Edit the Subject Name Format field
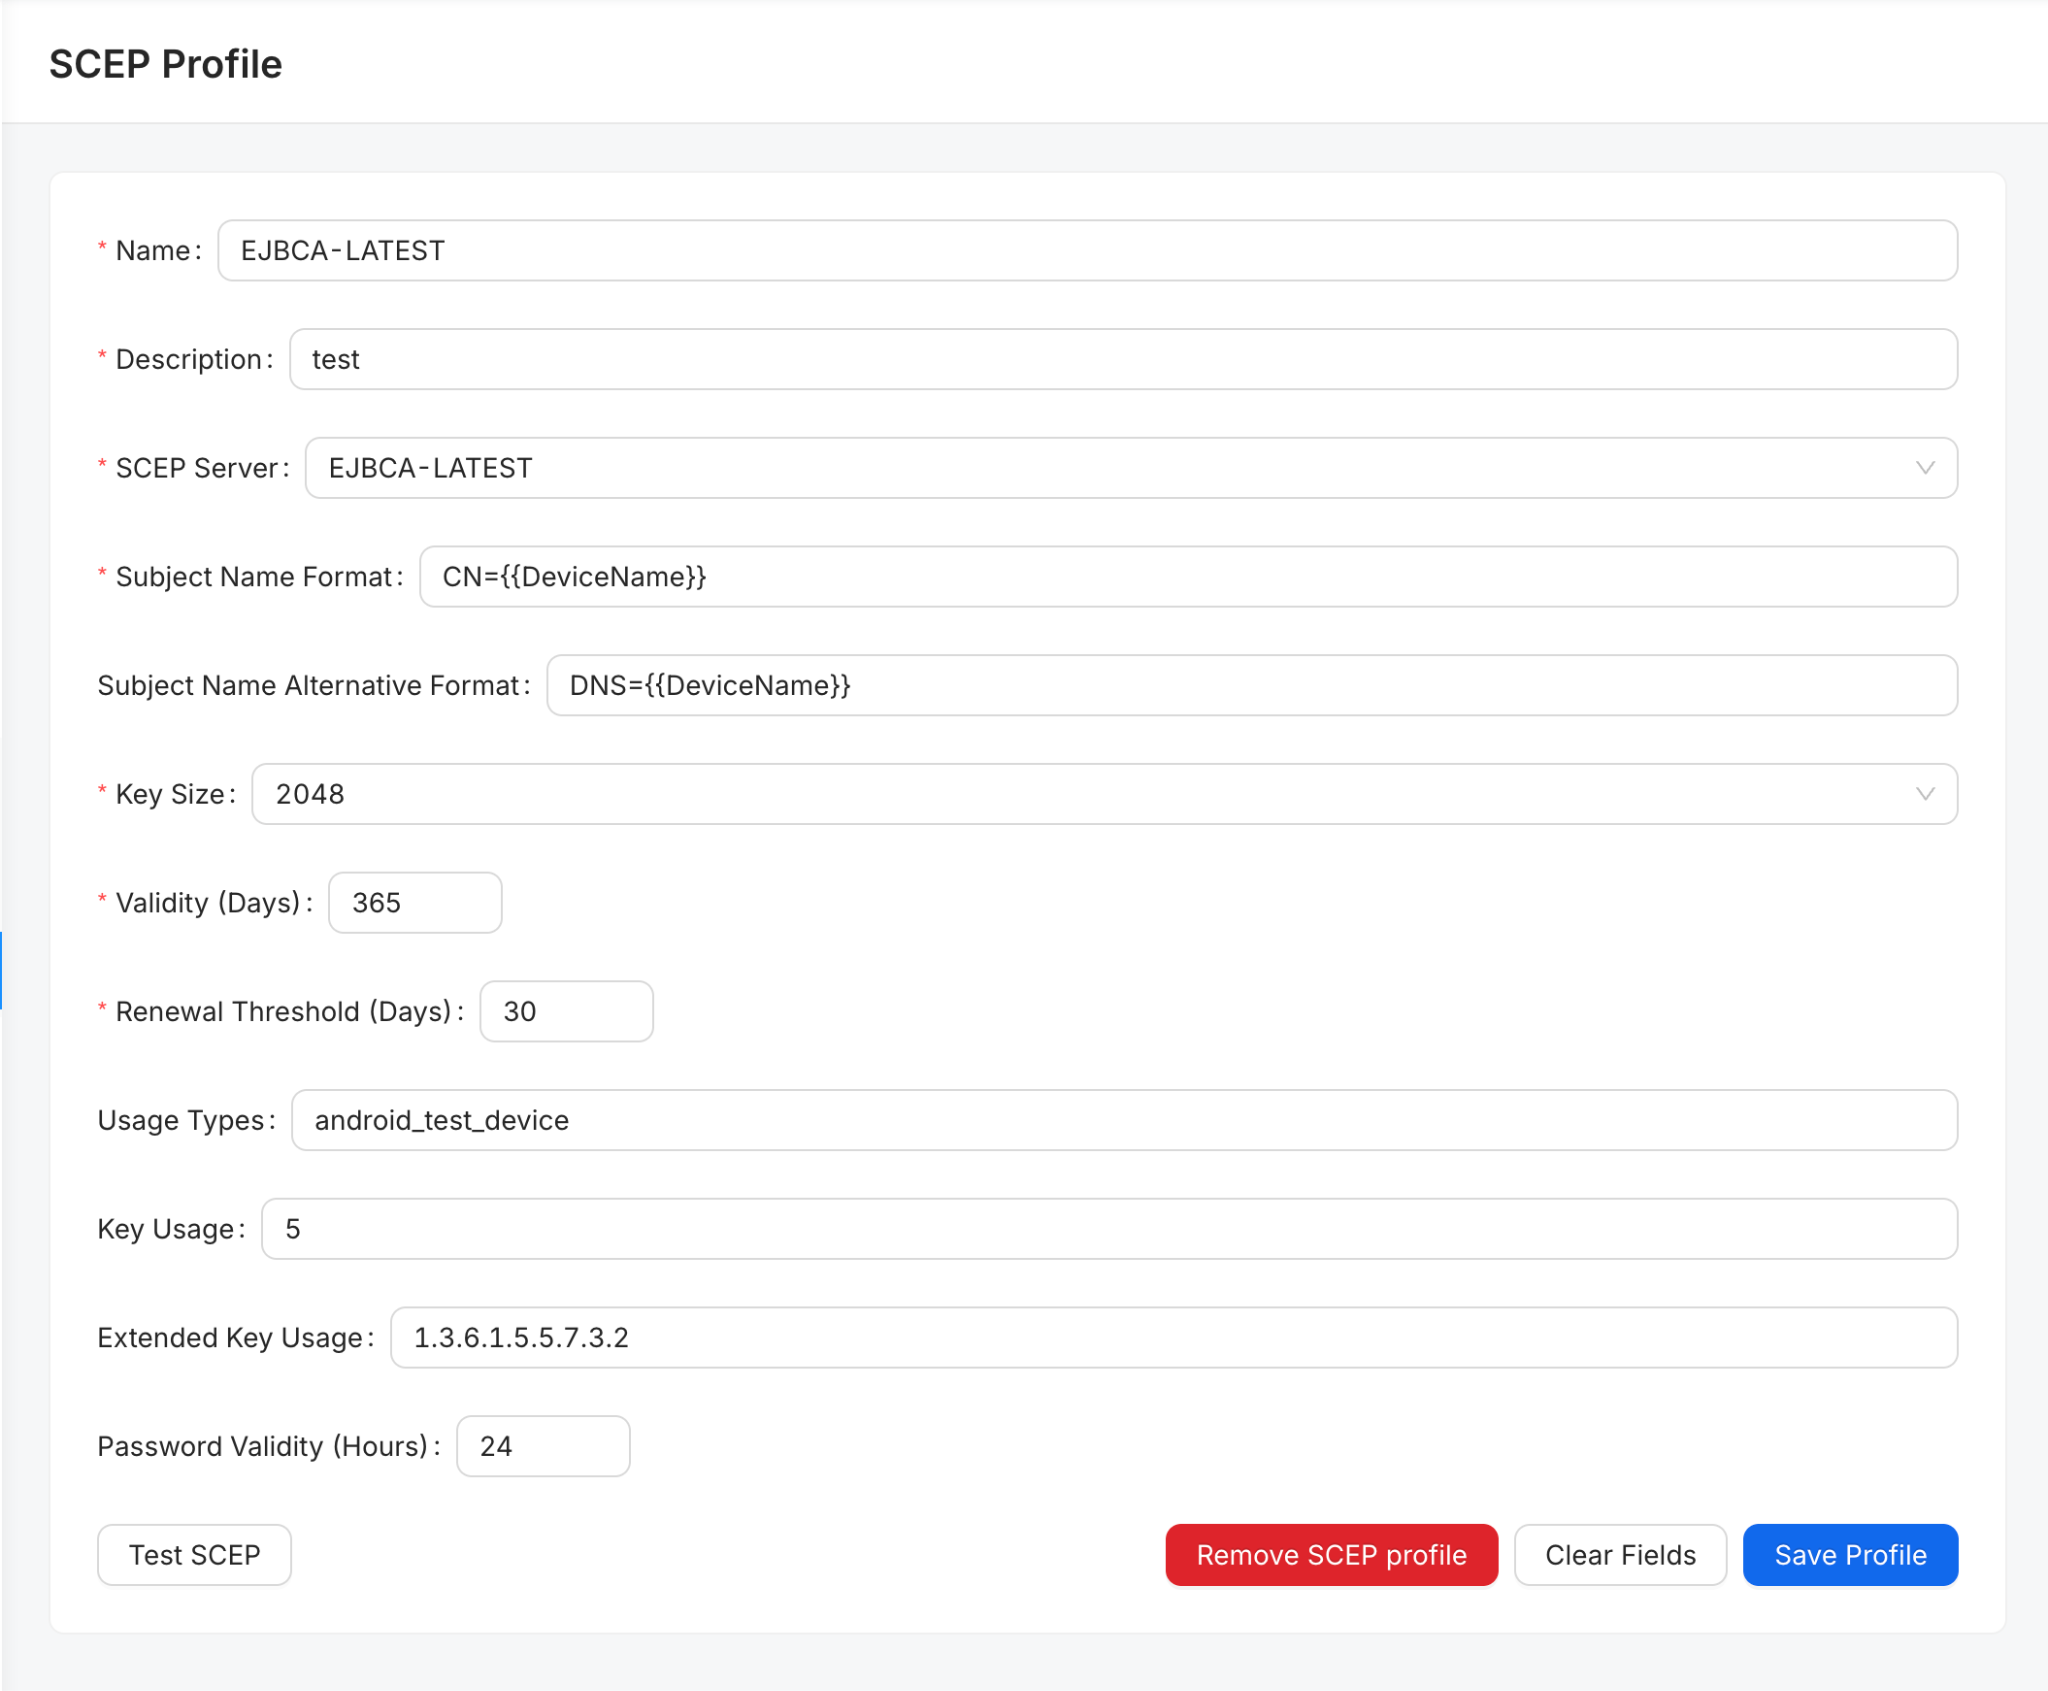 pyautogui.click(x=1187, y=577)
